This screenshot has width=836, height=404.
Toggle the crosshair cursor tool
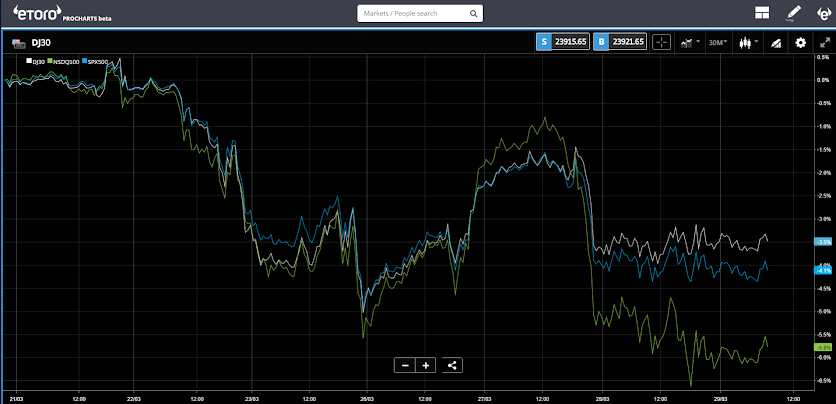pyautogui.click(x=661, y=42)
